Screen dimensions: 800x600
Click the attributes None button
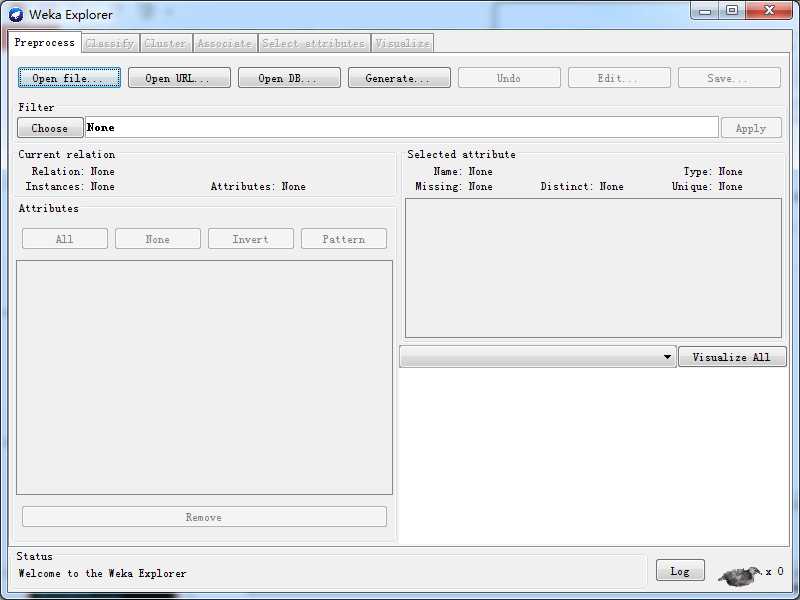158,239
